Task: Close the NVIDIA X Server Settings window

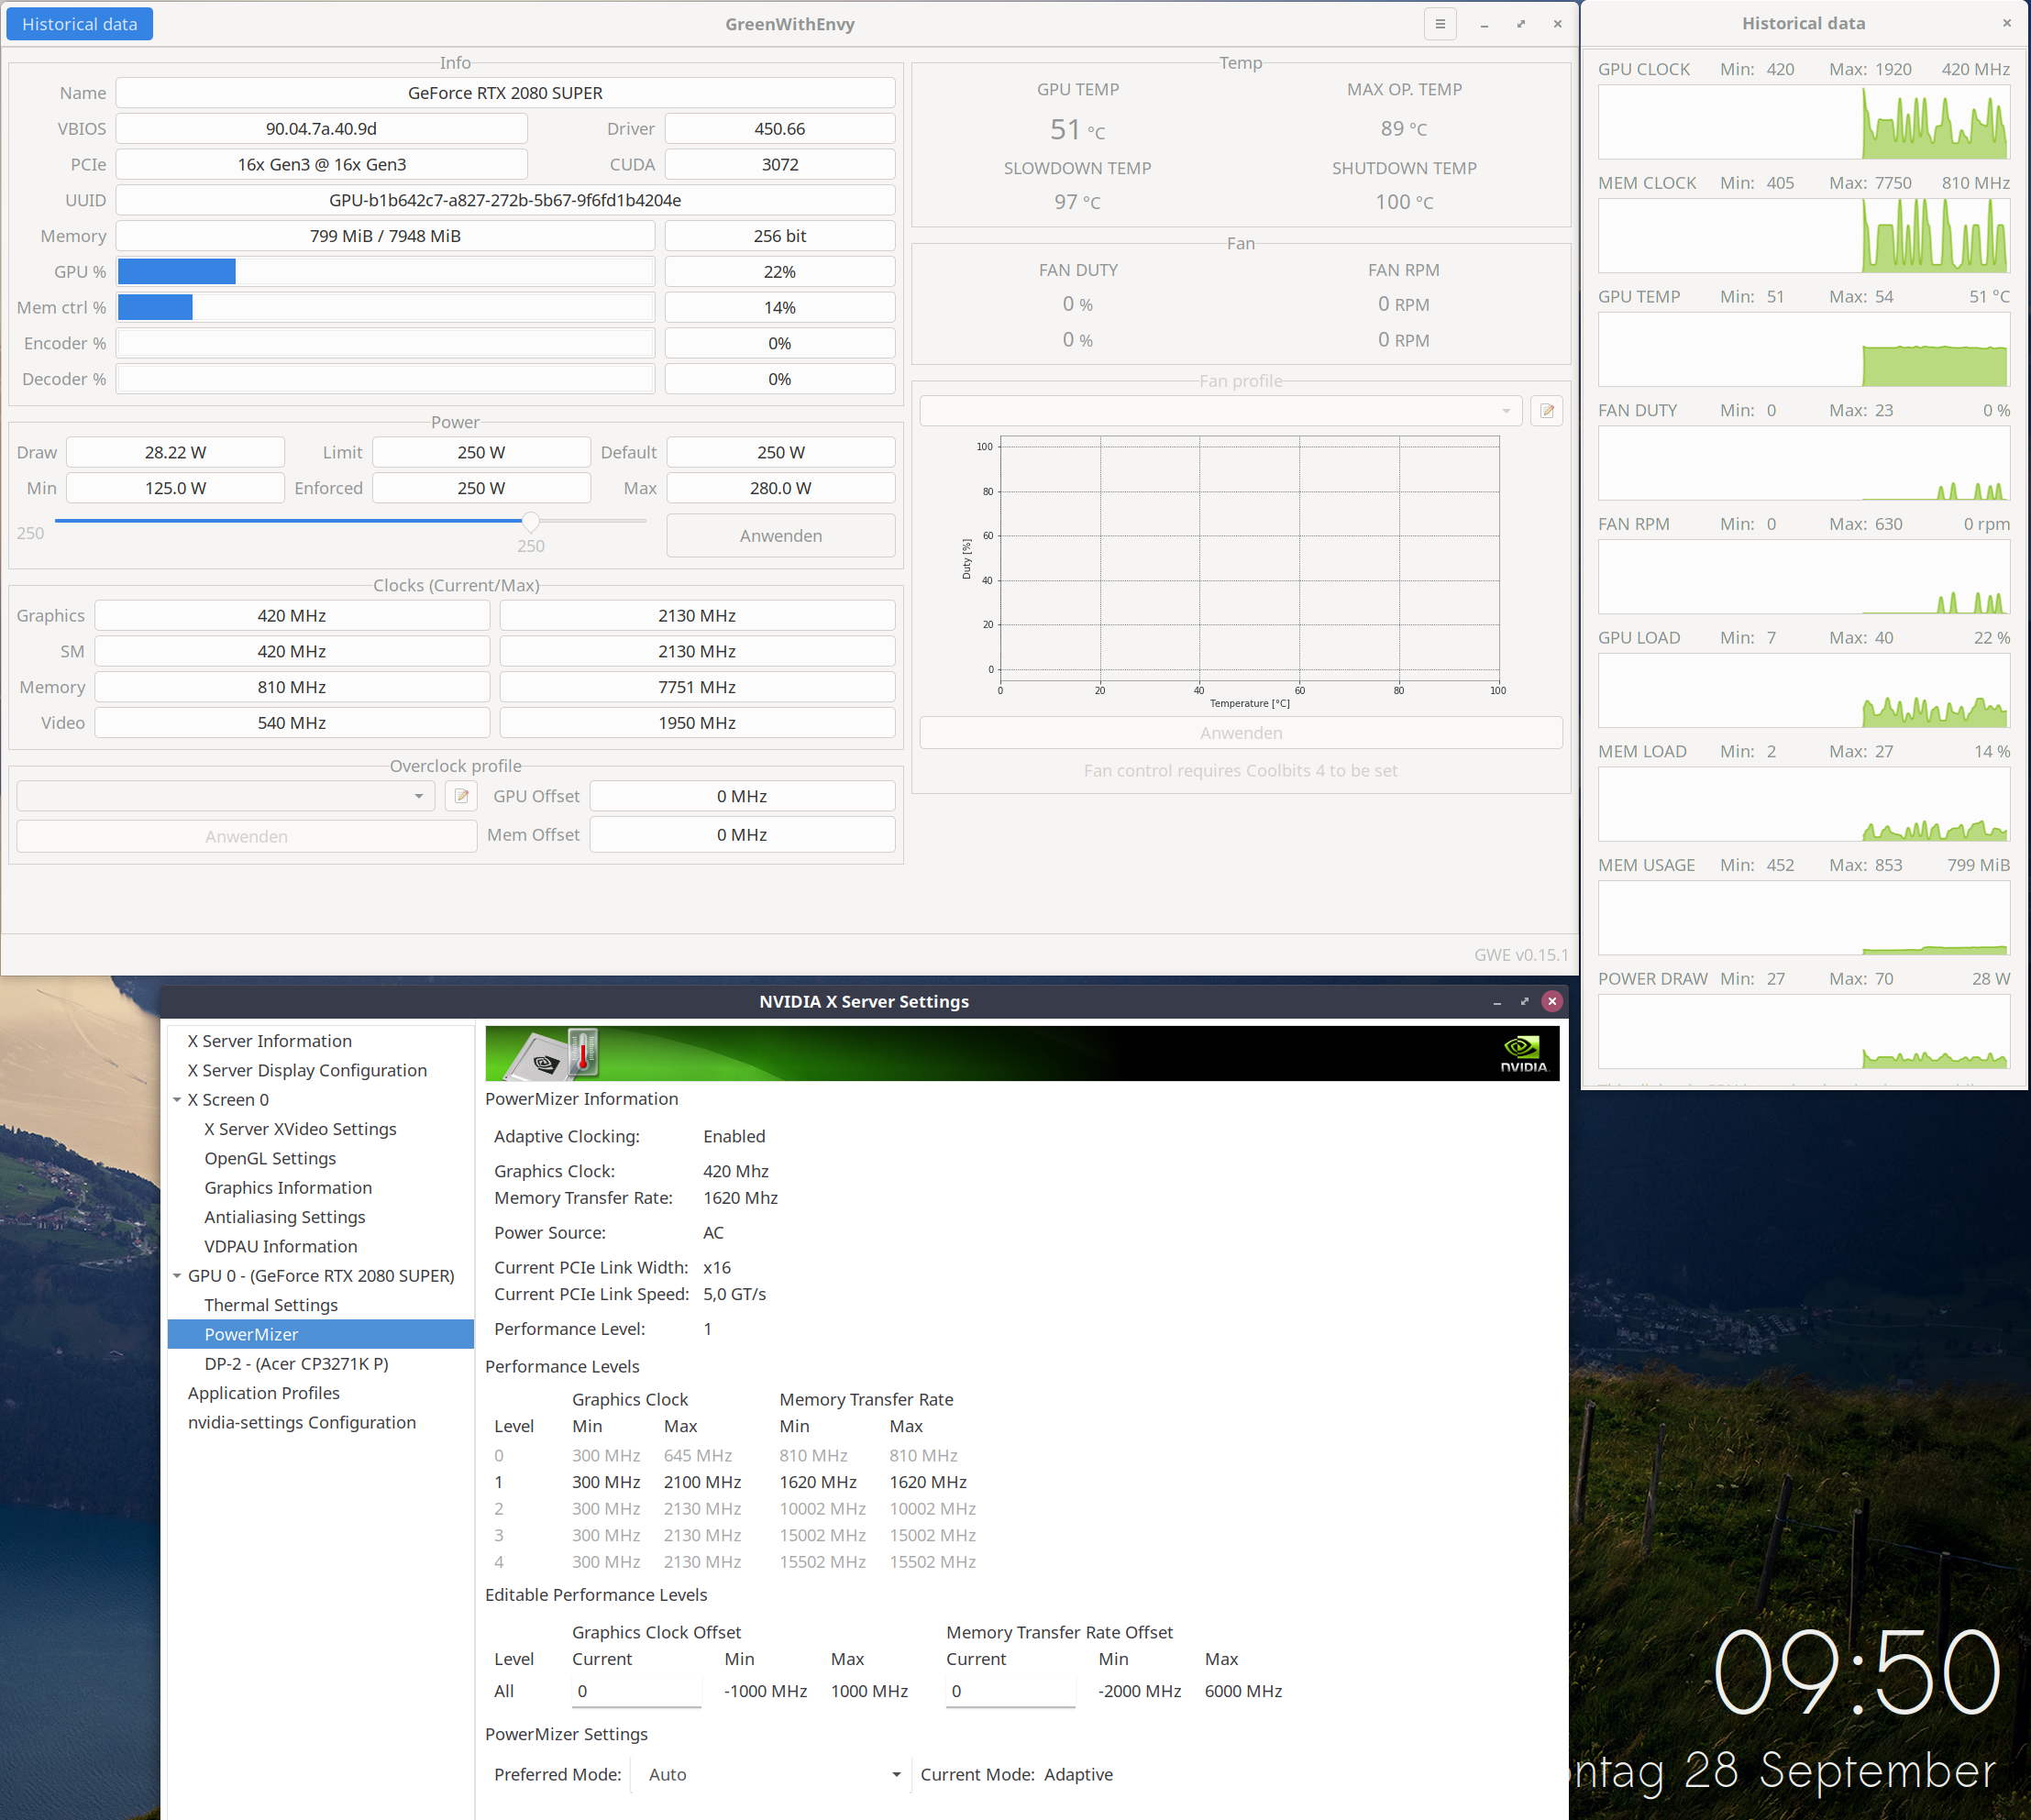Action: [1552, 1001]
